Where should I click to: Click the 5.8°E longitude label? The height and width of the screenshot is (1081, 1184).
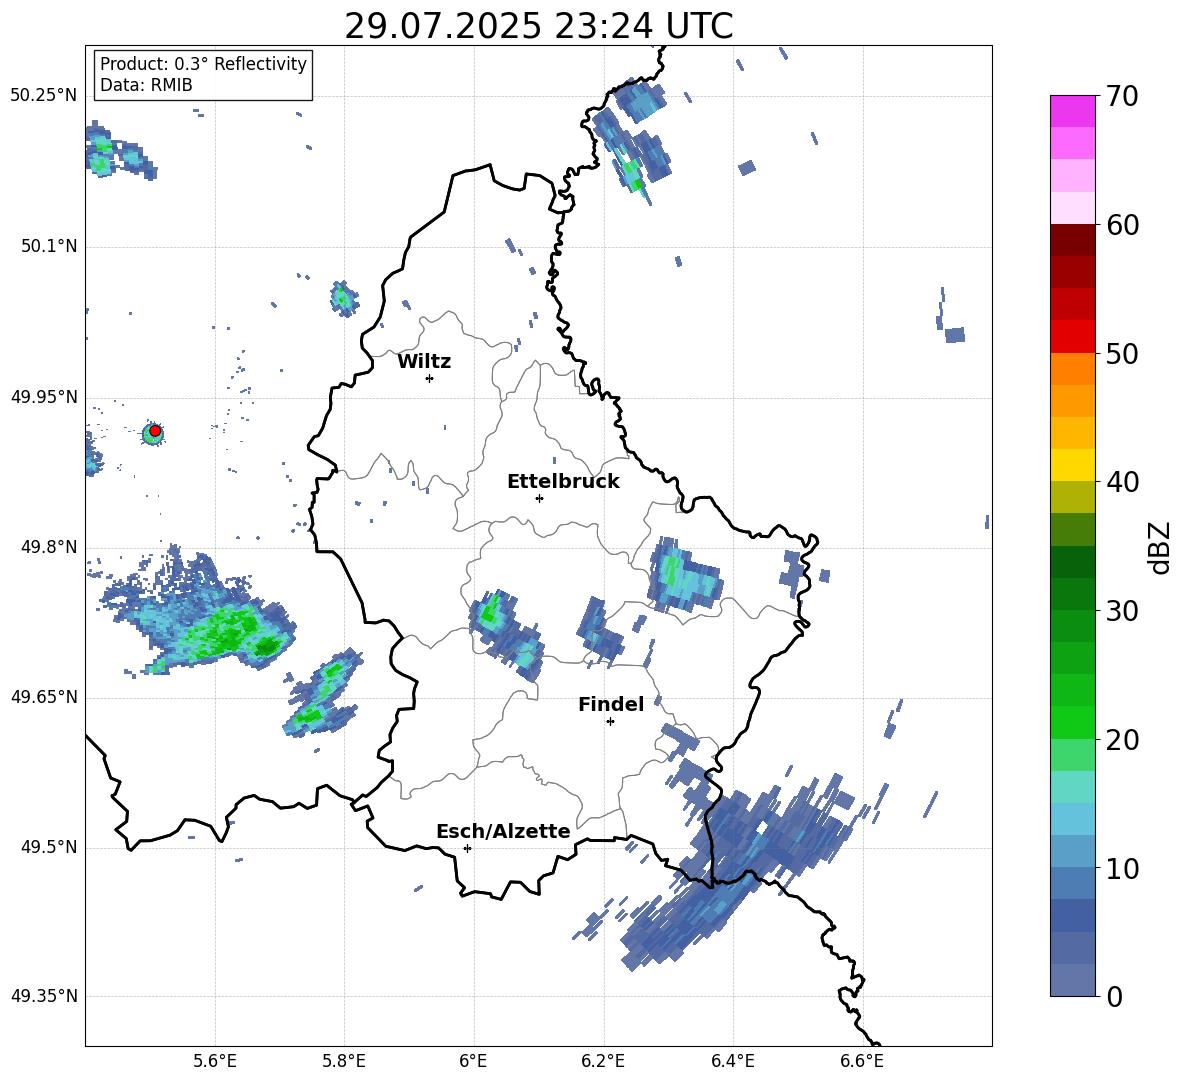click(344, 1061)
